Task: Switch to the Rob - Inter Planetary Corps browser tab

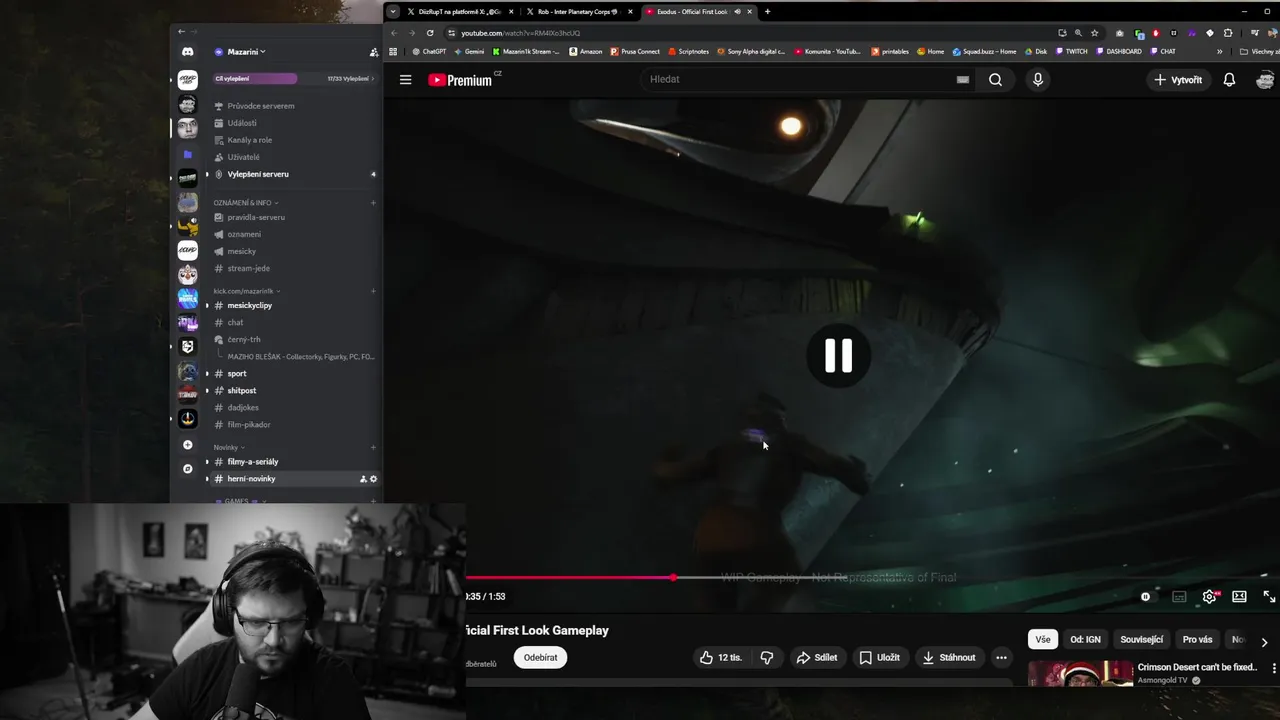Action: tap(578, 12)
